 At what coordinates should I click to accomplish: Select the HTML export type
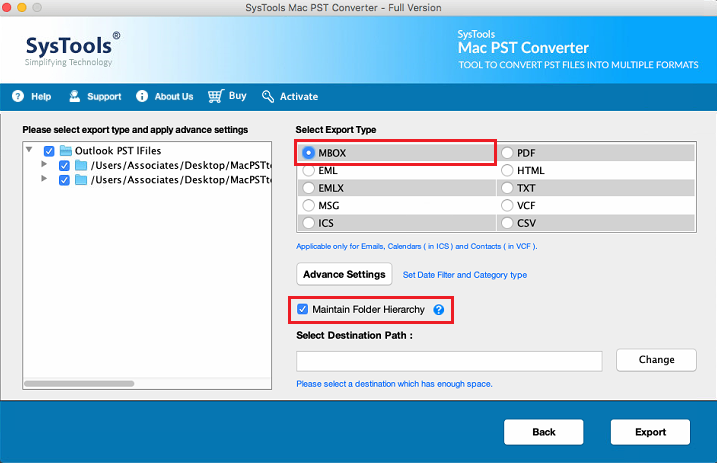(507, 170)
